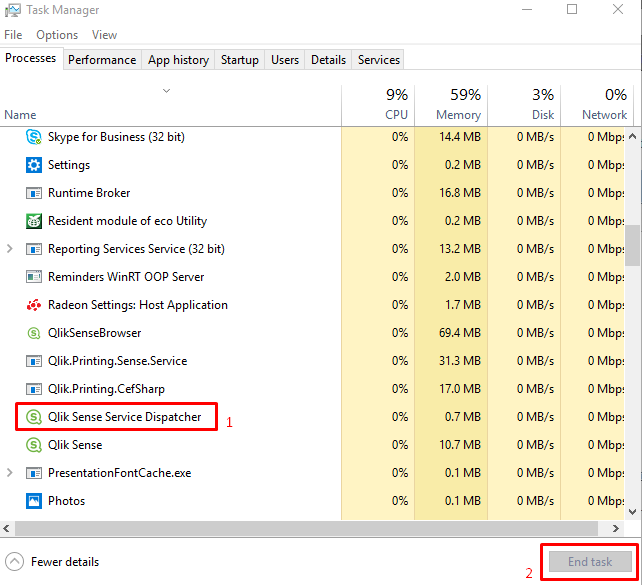This screenshot has height=585, width=642.
Task: Click the Photos app process icon
Action: point(33,501)
